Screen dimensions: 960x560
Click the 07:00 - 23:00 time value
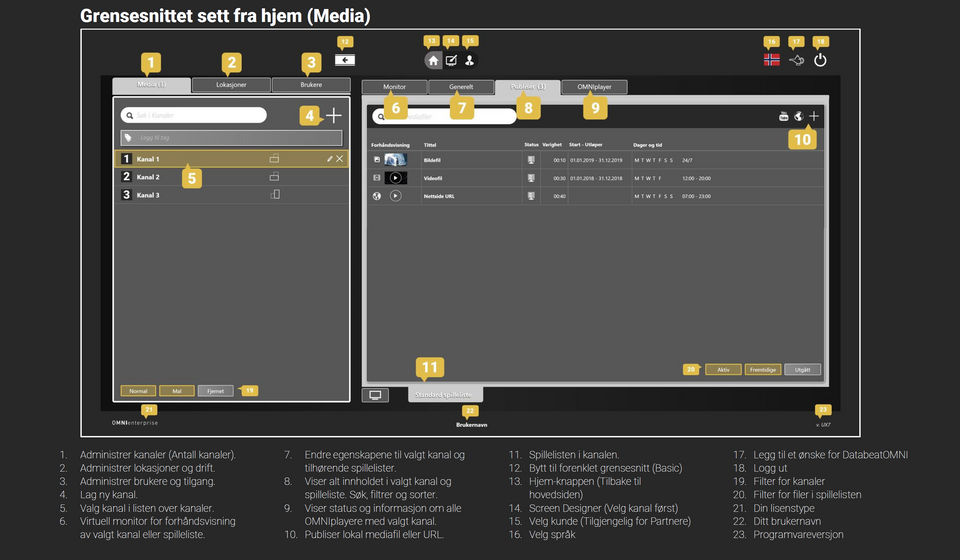pos(696,196)
